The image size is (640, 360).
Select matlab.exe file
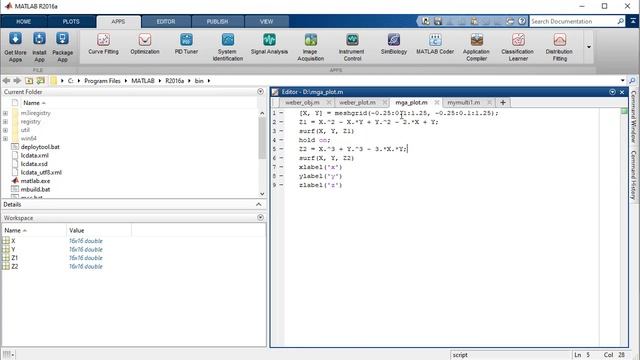(36, 181)
